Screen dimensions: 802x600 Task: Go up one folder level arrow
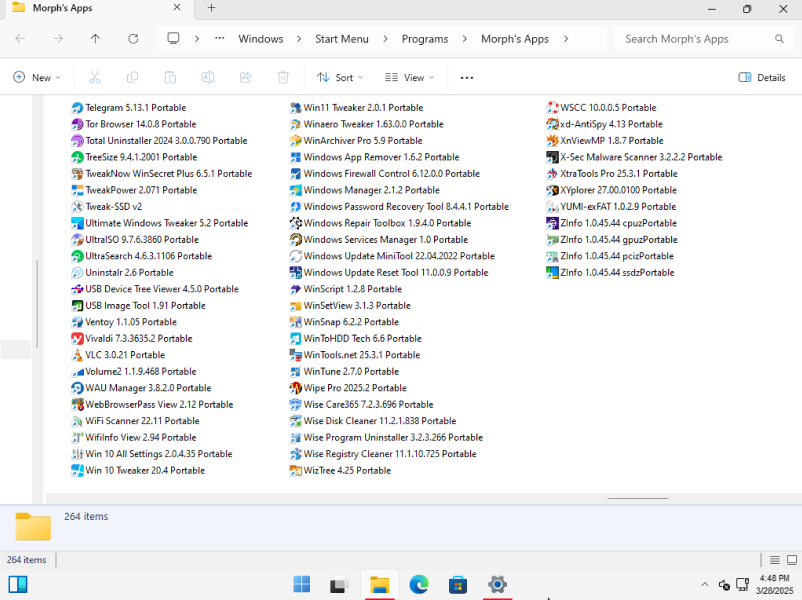pos(95,39)
